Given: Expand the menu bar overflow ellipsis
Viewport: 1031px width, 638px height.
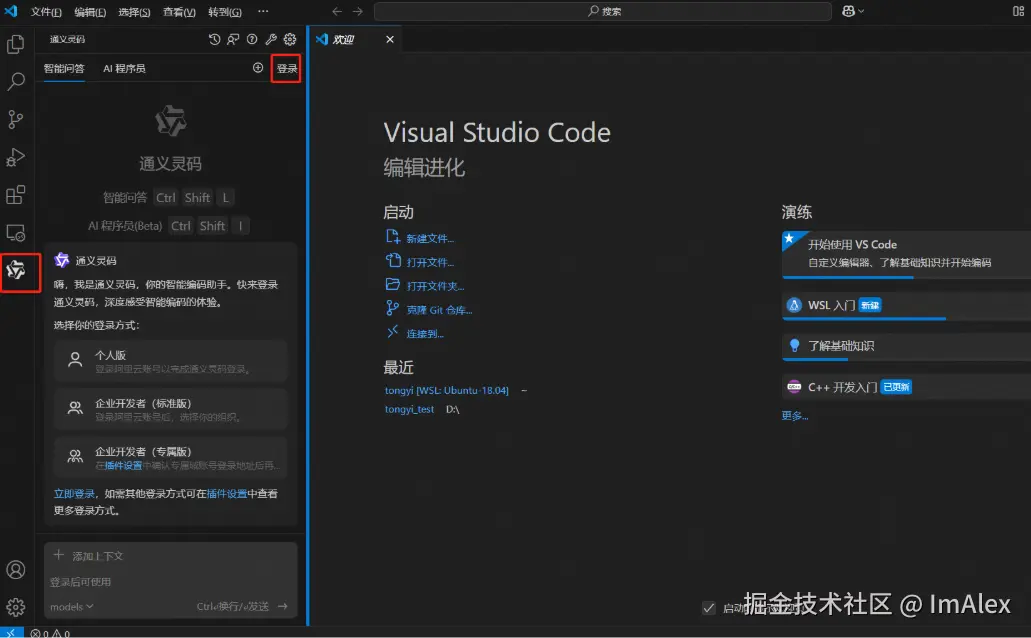Looking at the screenshot, I should tap(263, 11).
